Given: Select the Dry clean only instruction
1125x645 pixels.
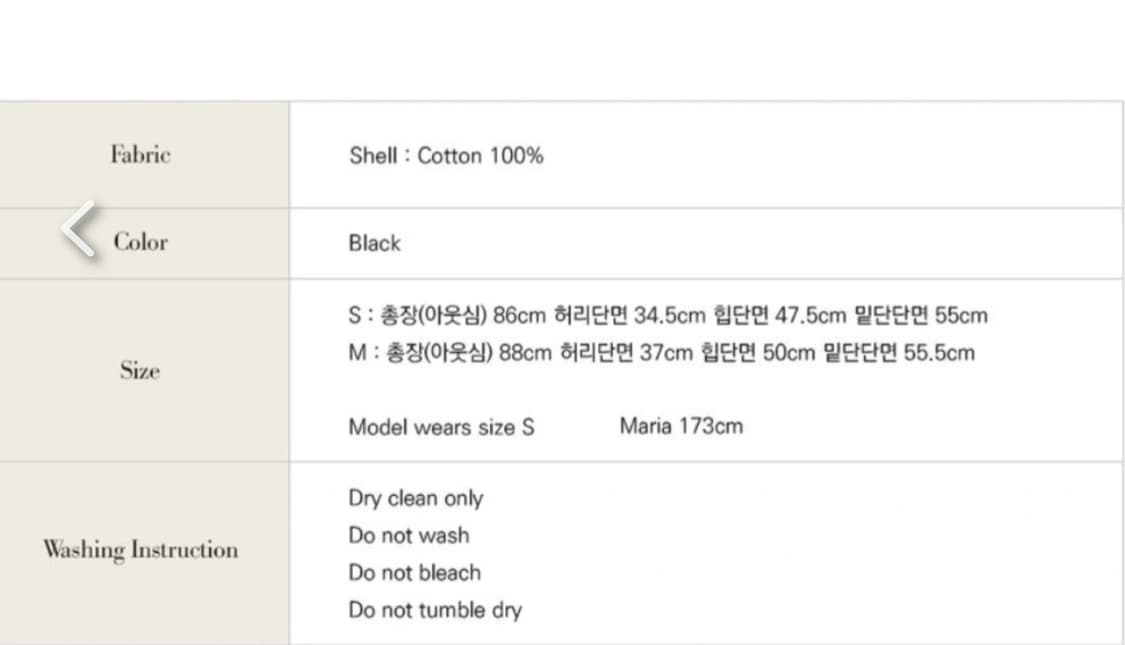Looking at the screenshot, I should coord(416,498).
